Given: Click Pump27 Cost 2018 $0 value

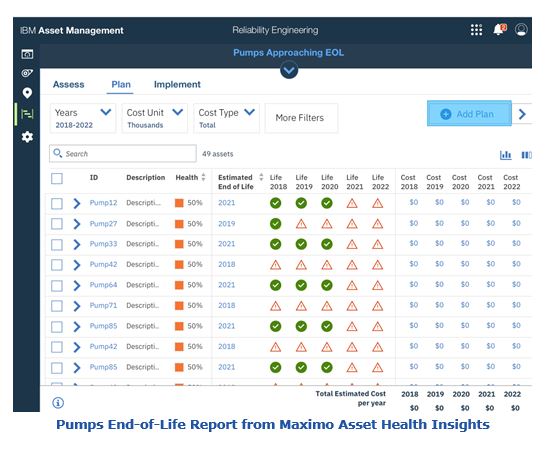Looking at the screenshot, I should pyautogui.click(x=414, y=223).
